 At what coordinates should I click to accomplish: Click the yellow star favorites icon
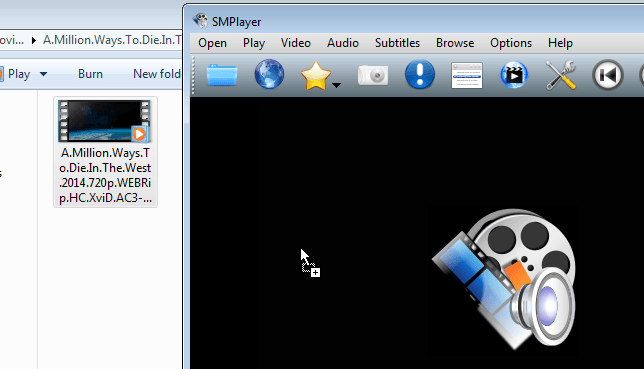315,76
